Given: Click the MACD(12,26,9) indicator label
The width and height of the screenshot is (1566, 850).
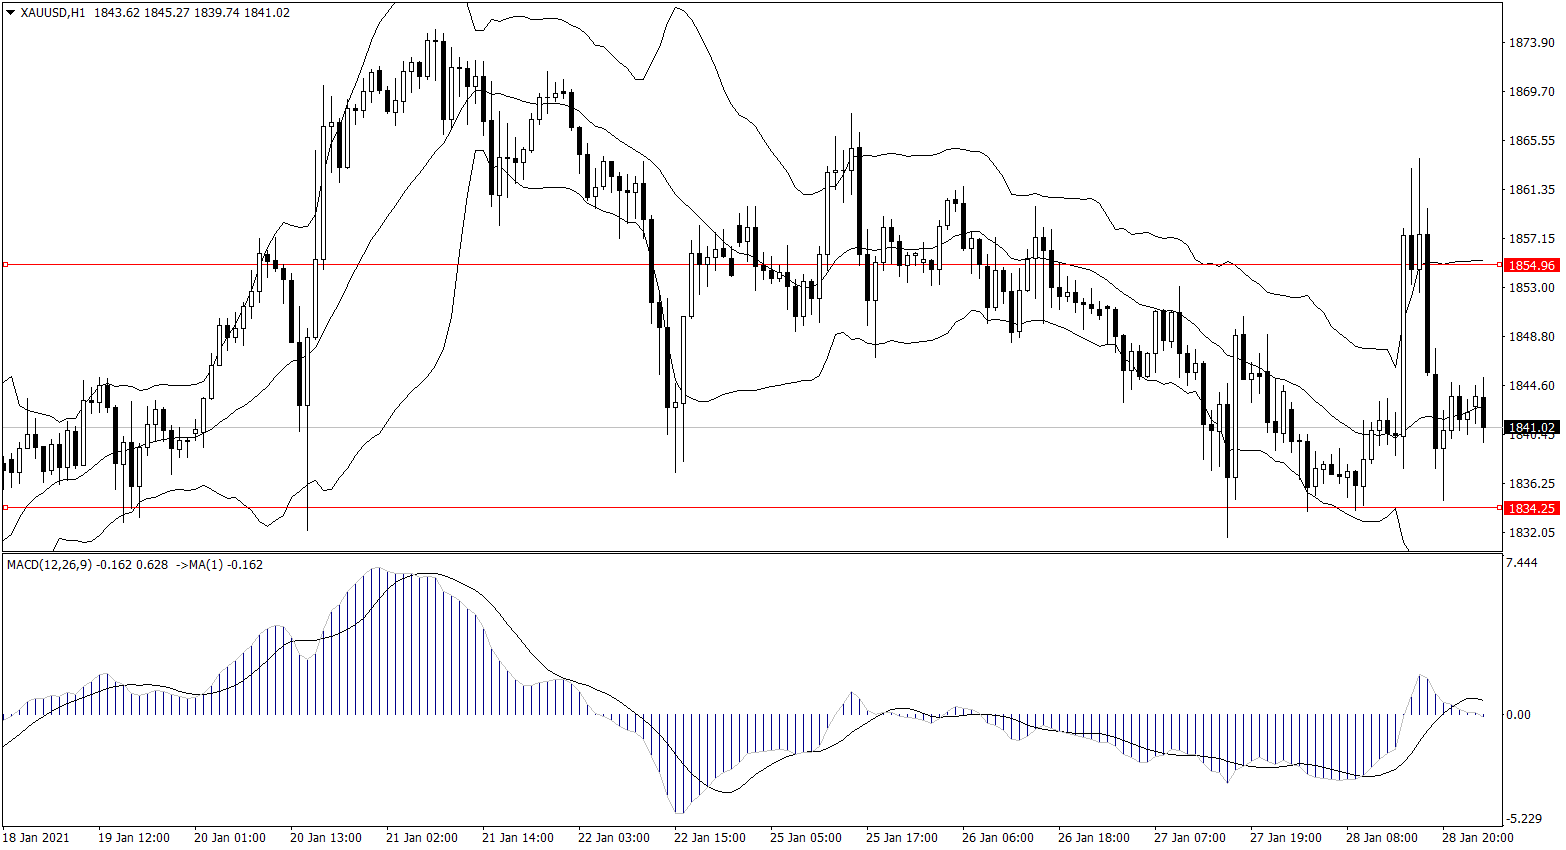Looking at the screenshot, I should tap(49, 565).
